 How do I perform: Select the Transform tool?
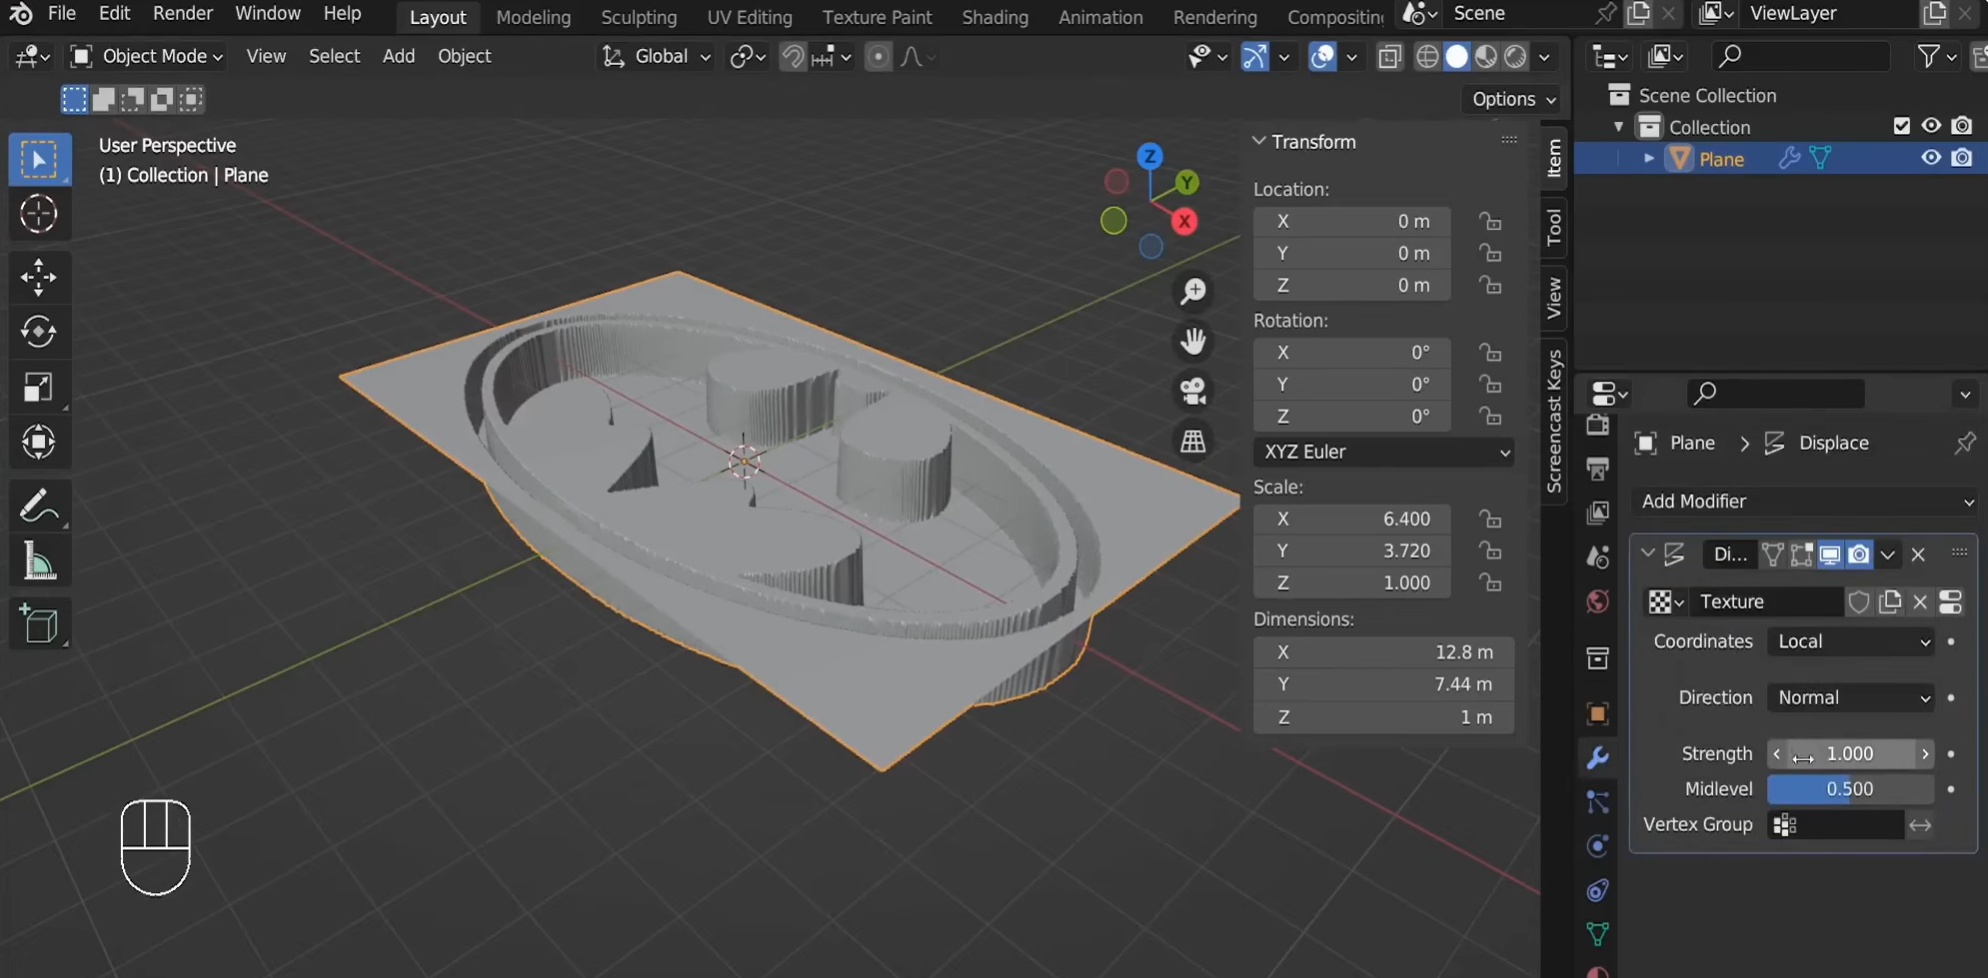coord(39,442)
